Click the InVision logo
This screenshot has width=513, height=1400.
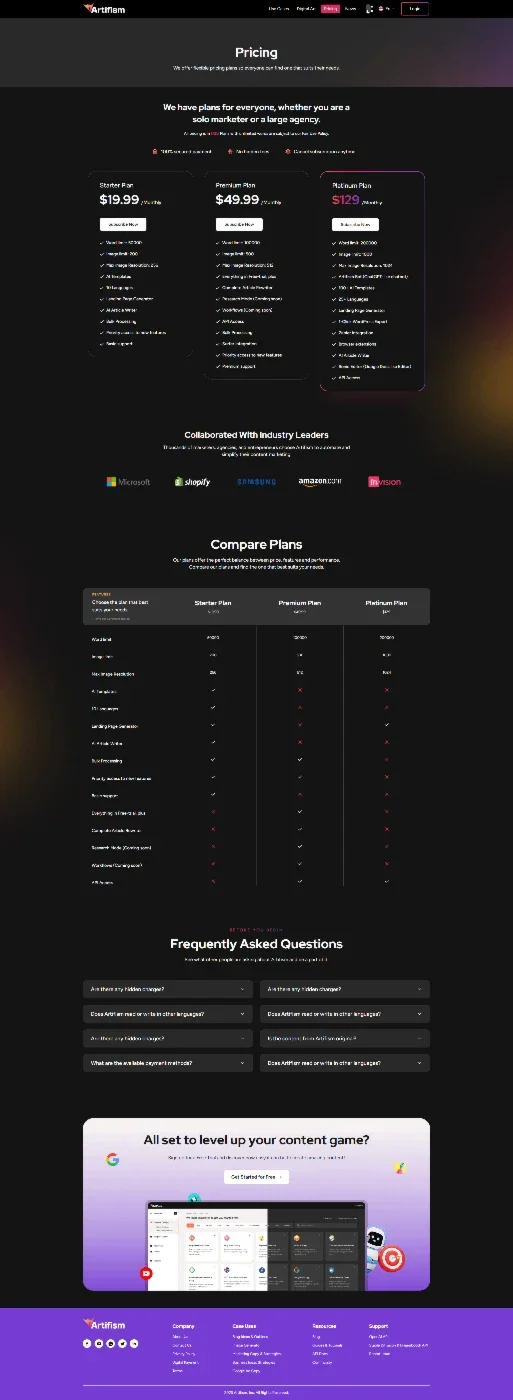pyautogui.click(x=385, y=482)
